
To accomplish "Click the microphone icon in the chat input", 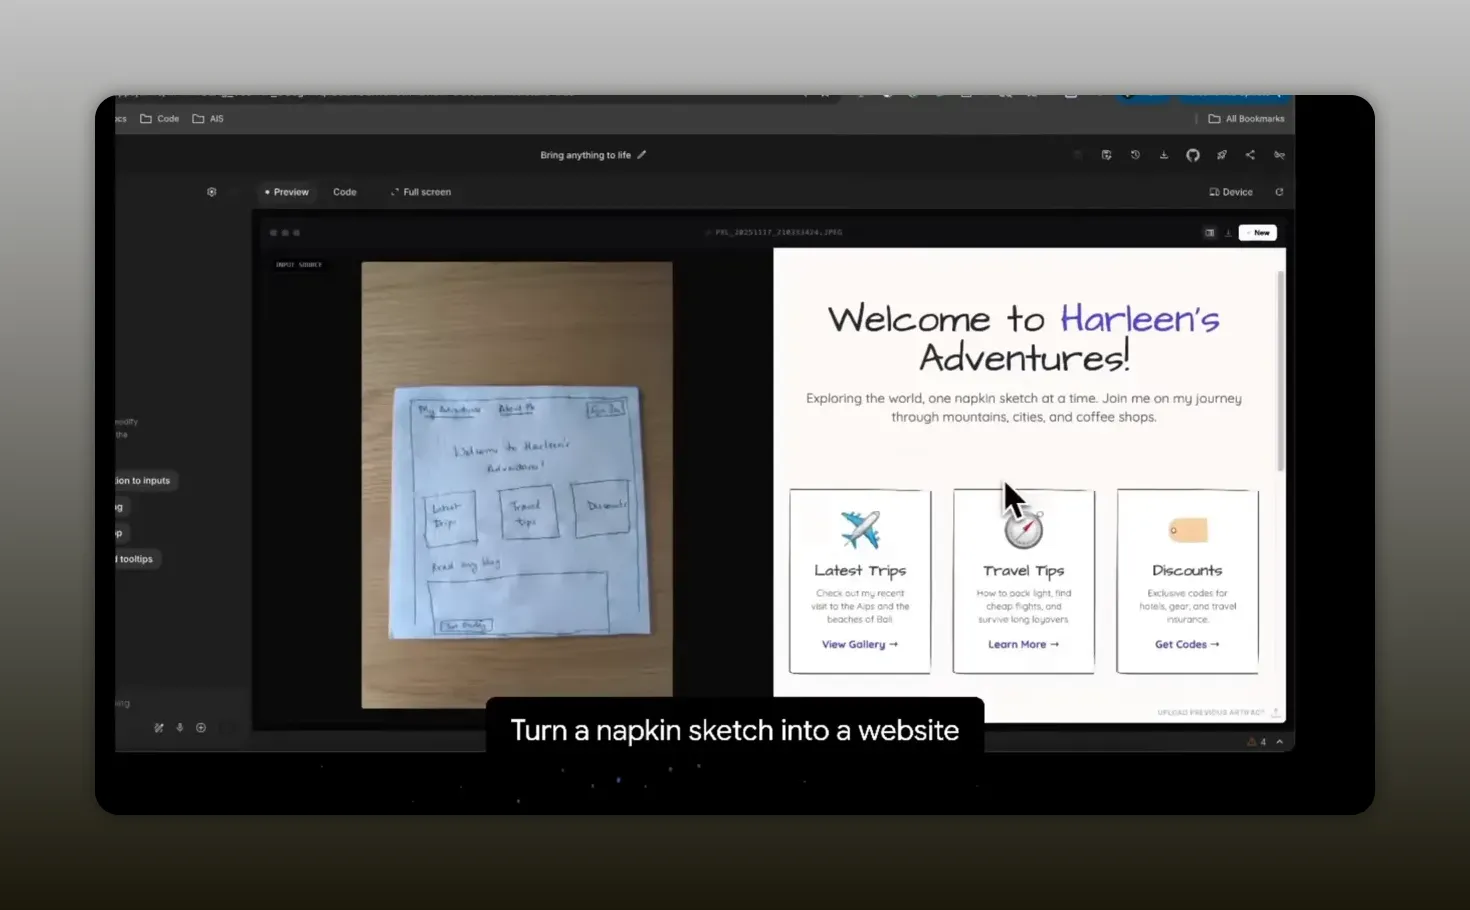I will (x=180, y=728).
